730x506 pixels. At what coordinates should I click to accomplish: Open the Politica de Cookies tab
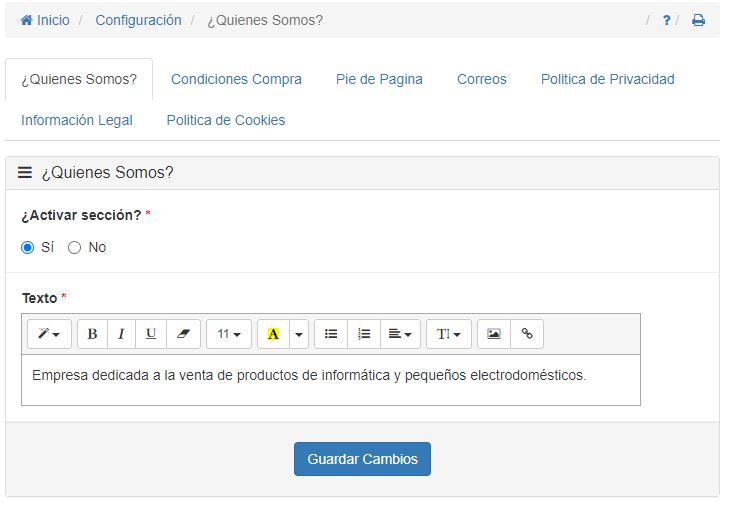tap(226, 120)
